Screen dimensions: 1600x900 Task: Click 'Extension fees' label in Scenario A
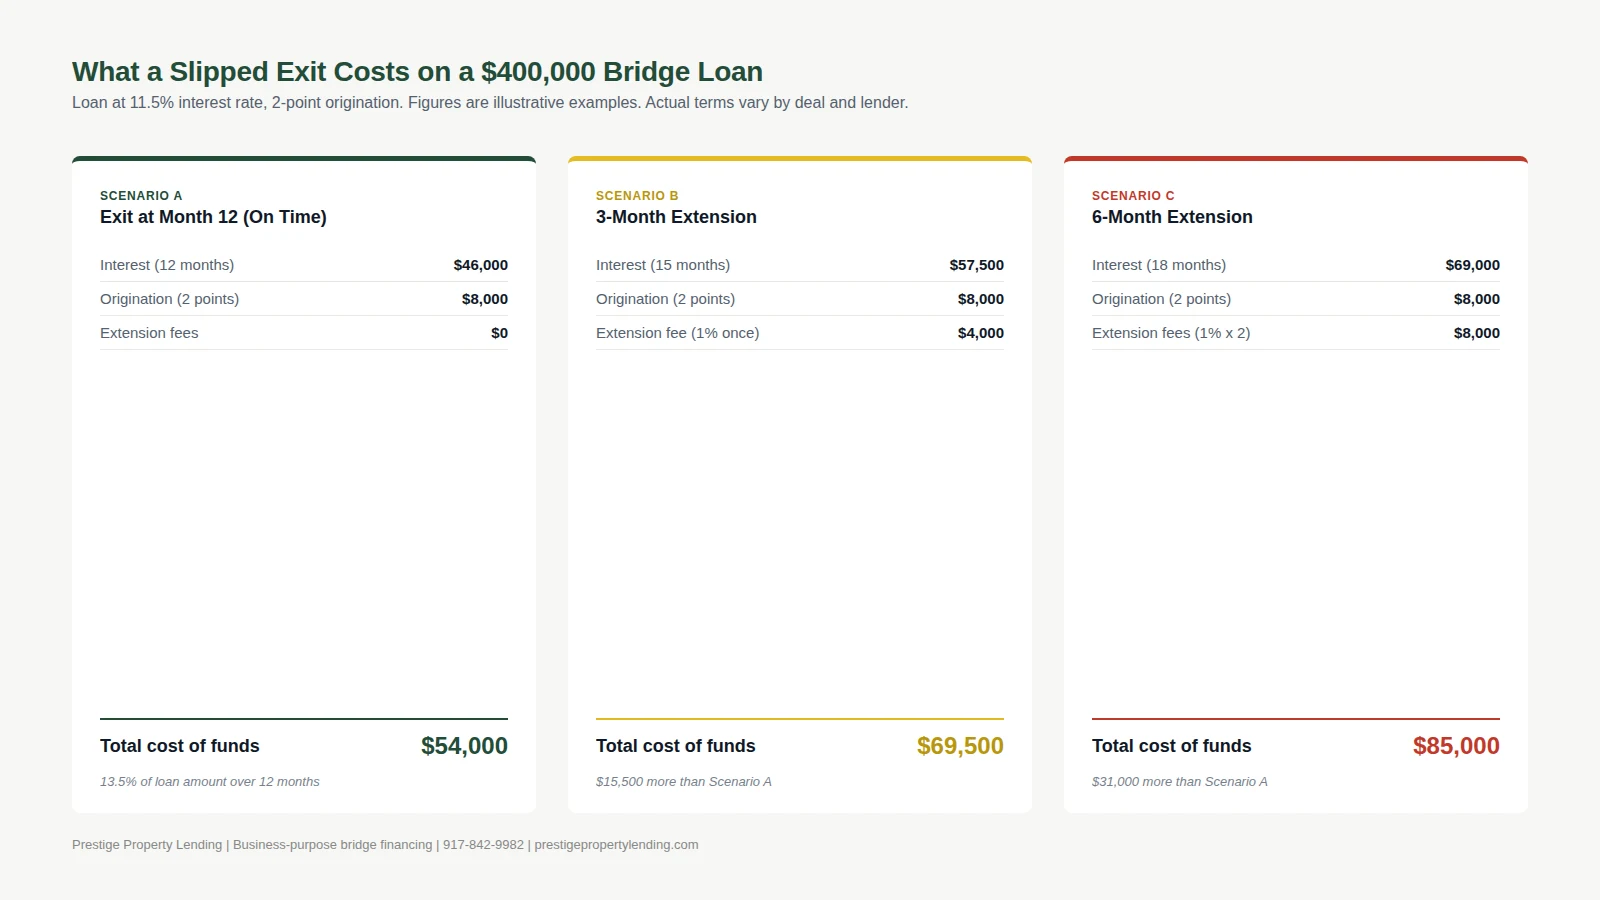coord(149,333)
